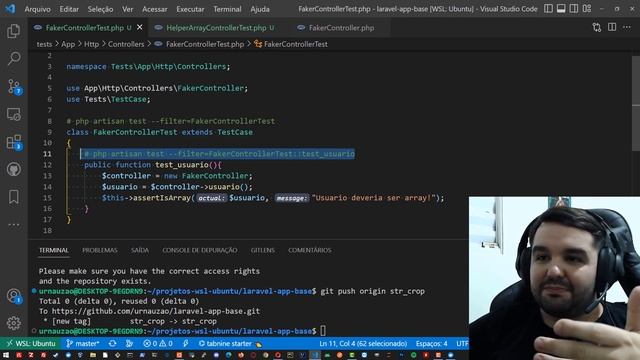The height and width of the screenshot is (360, 640).
Task: Click line number 15 in gutter
Action: [x=47, y=198]
